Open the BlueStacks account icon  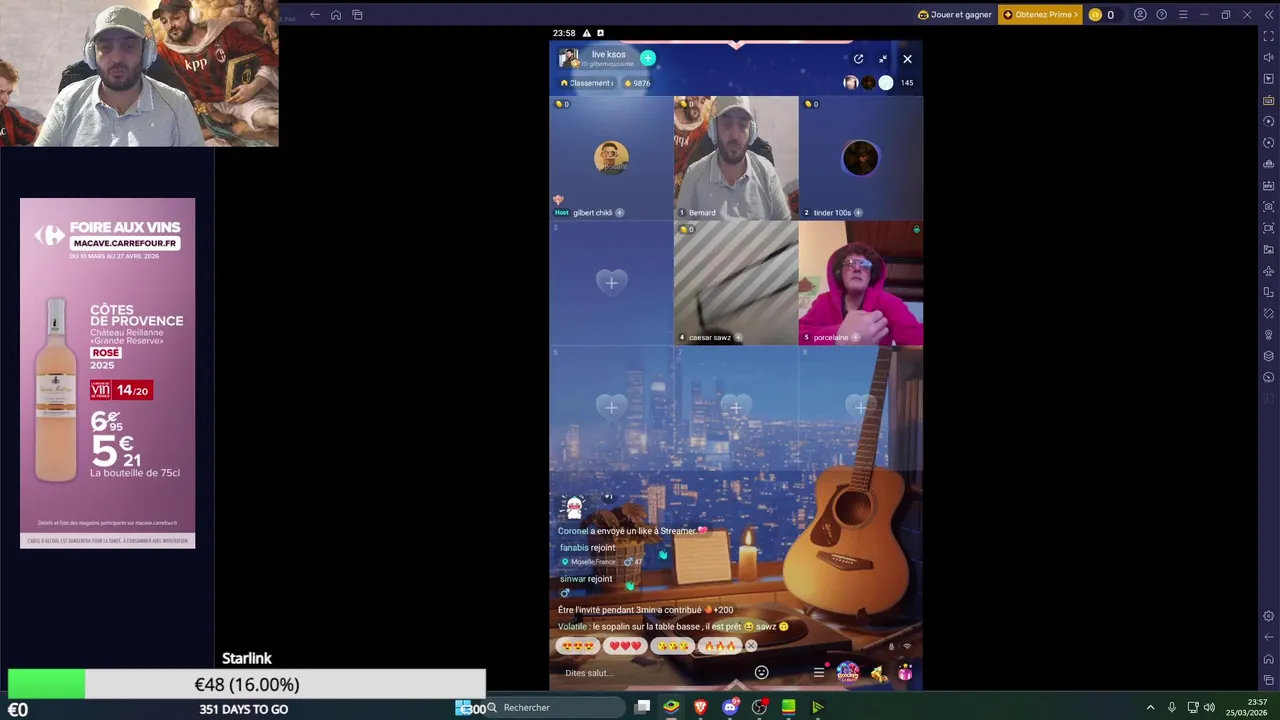tap(1140, 14)
